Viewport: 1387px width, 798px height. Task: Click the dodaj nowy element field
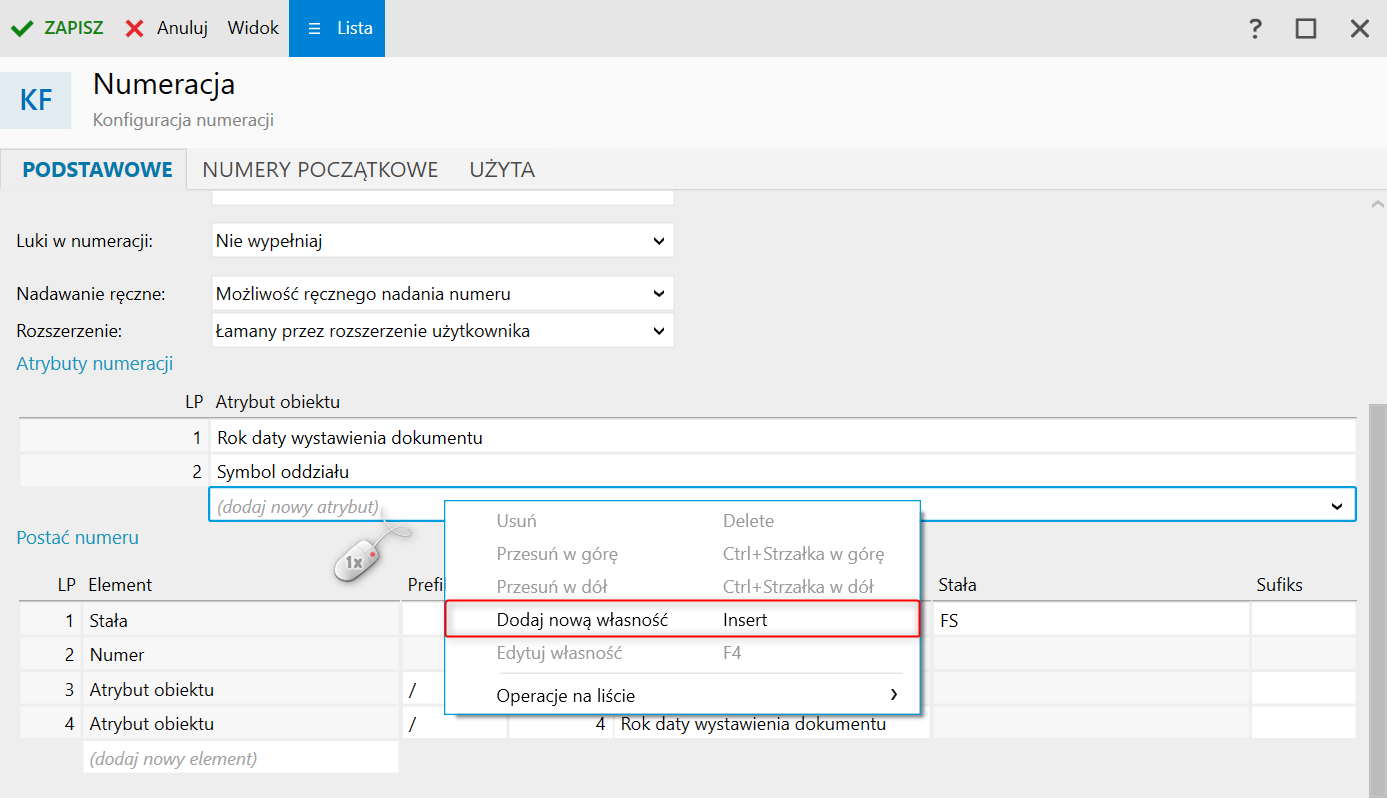tap(240, 759)
